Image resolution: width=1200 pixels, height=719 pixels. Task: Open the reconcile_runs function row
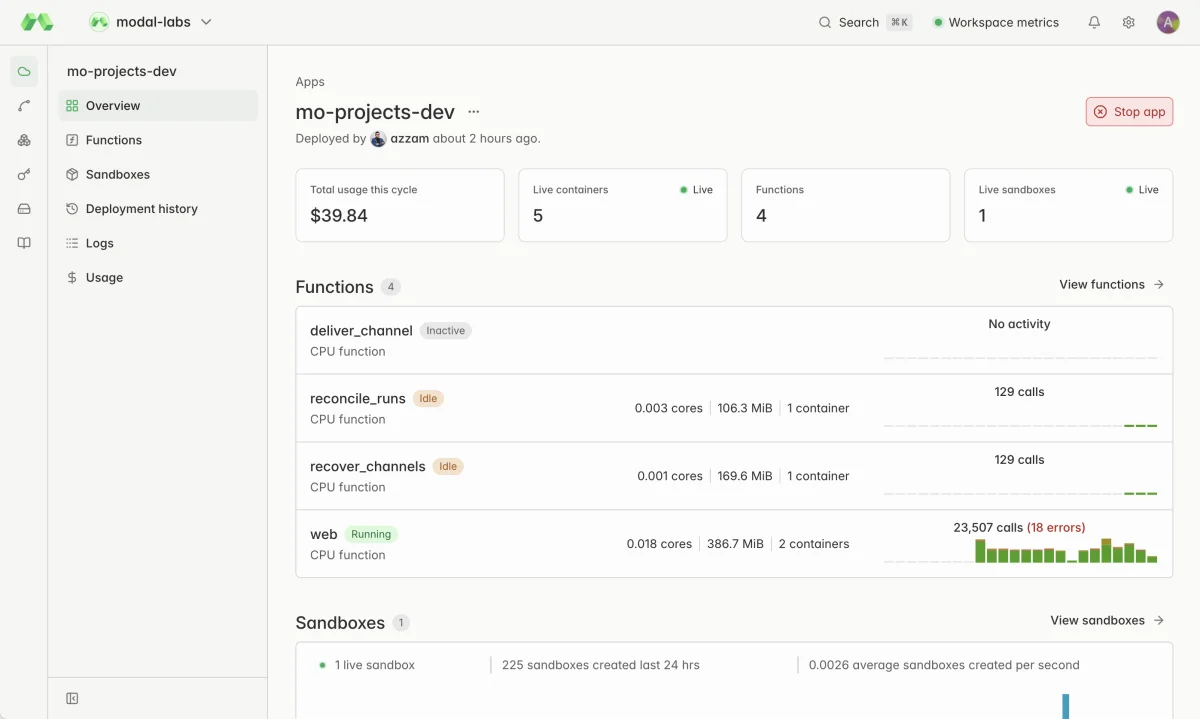click(x=734, y=409)
